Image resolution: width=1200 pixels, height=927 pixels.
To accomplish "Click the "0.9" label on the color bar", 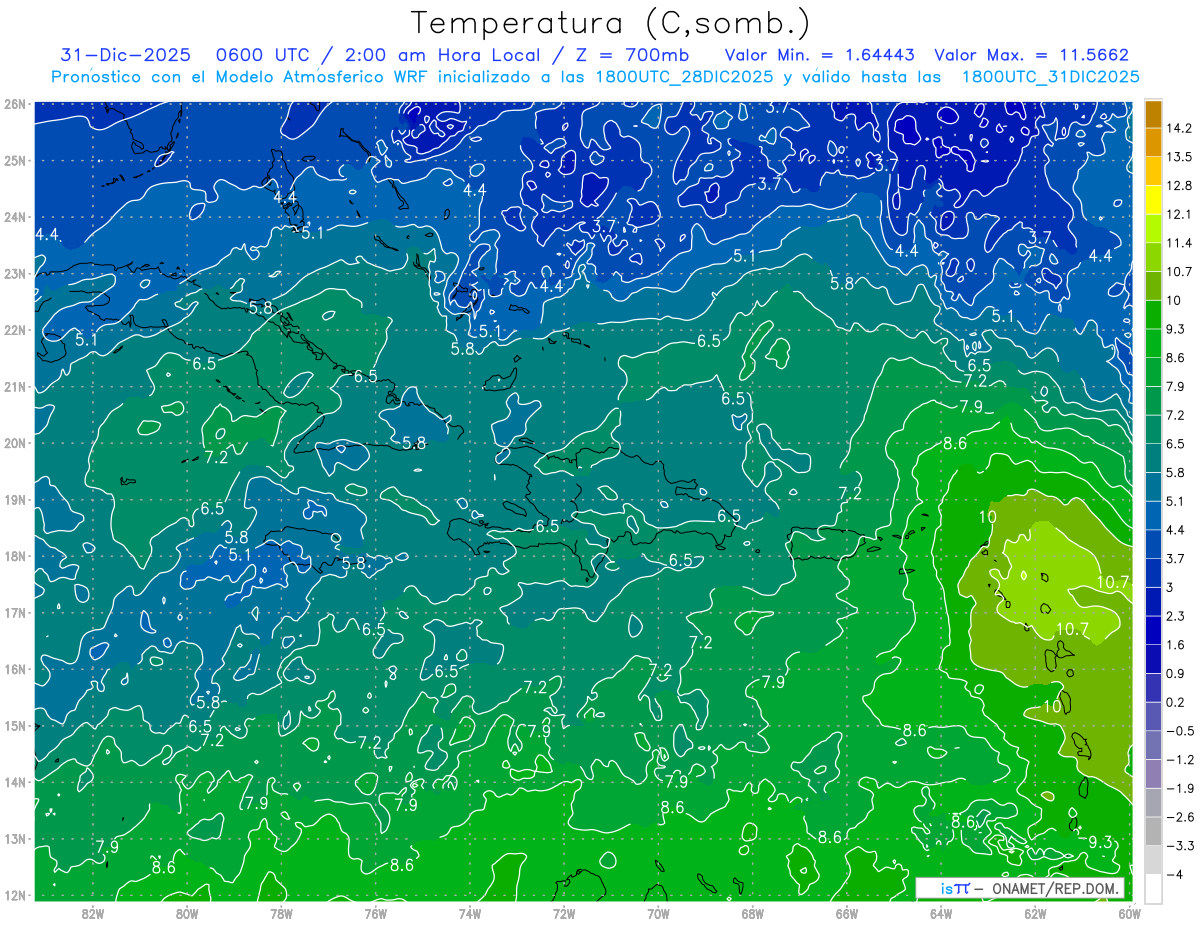I will (x=1175, y=673).
